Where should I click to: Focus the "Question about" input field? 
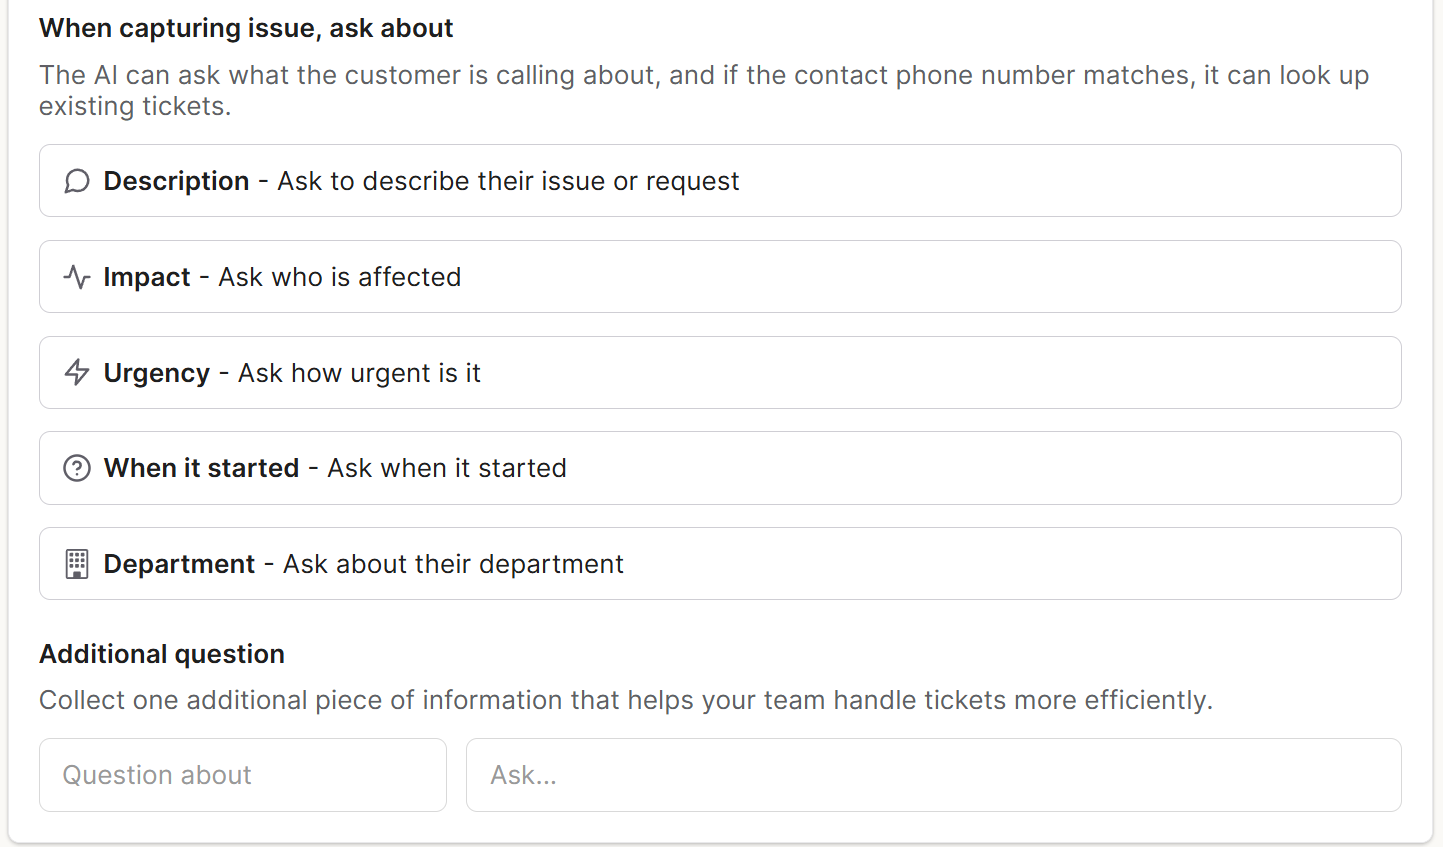[x=243, y=775]
